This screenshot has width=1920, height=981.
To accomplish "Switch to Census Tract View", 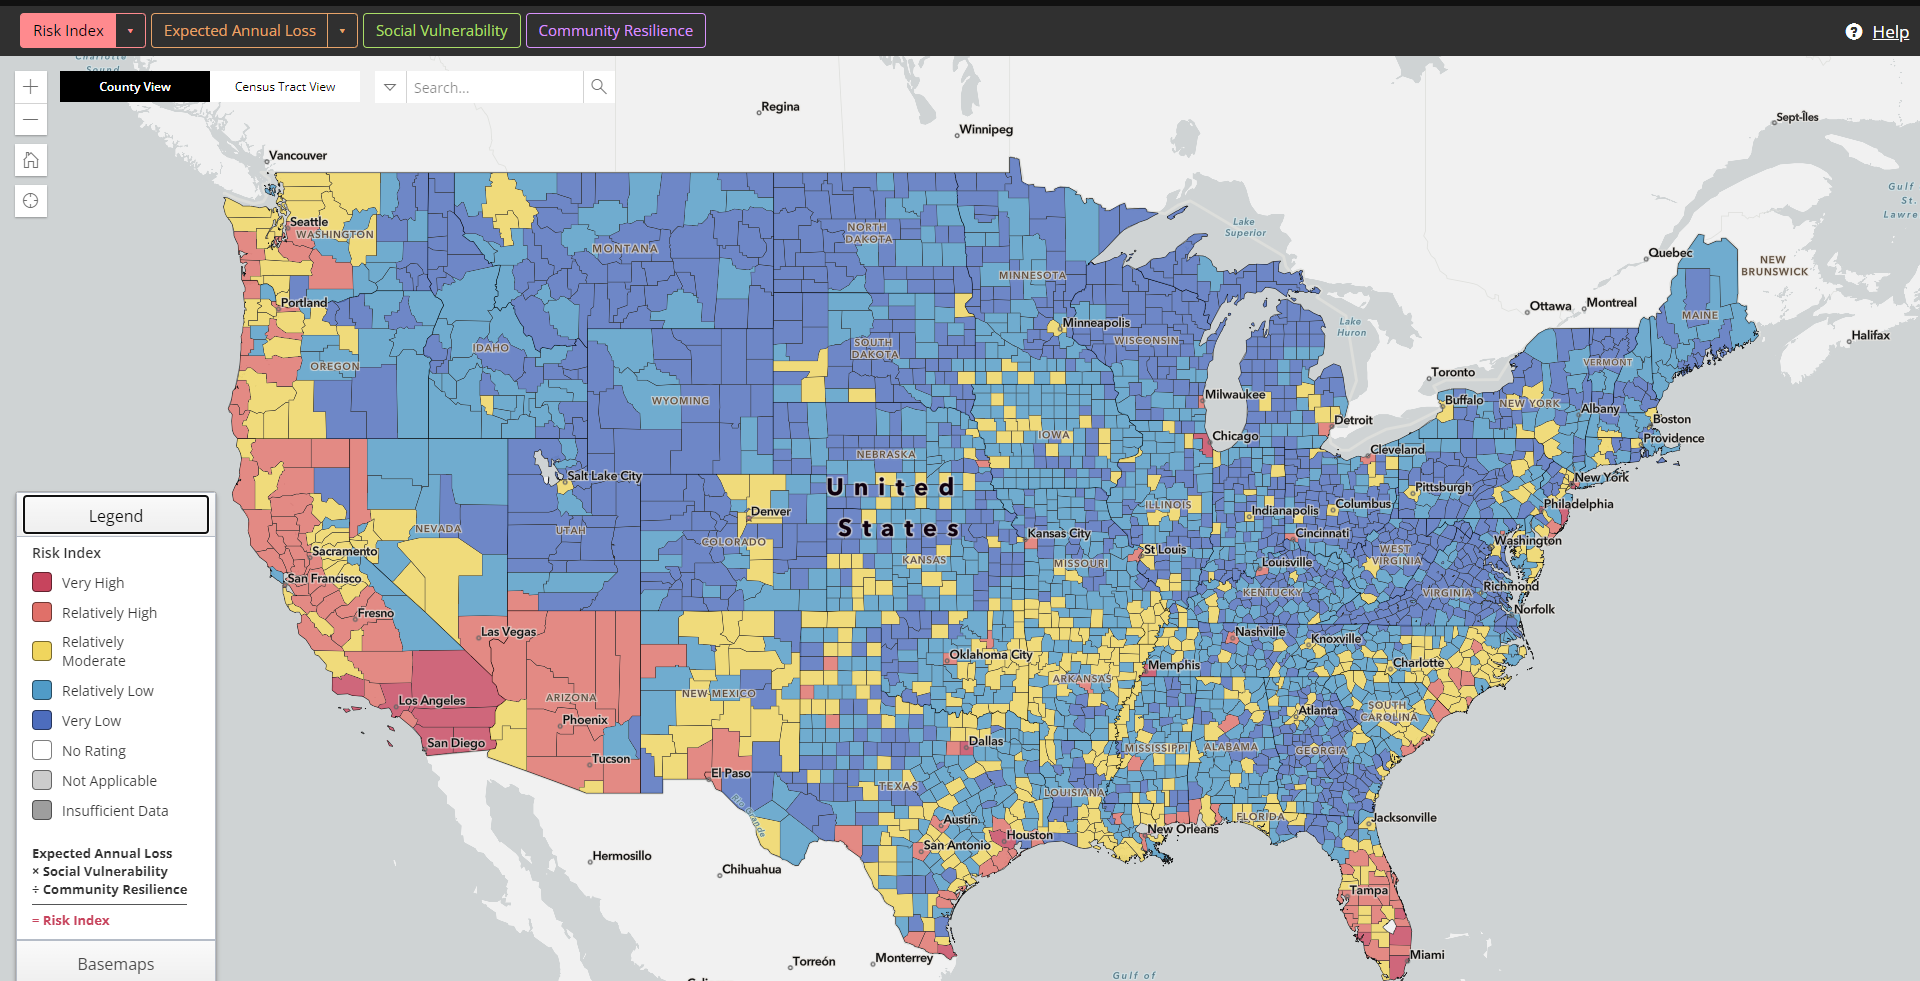I will (285, 87).
